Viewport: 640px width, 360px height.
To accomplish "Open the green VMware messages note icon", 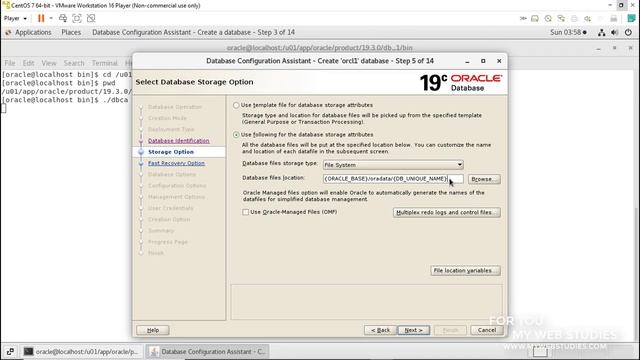I will click(x=631, y=18).
